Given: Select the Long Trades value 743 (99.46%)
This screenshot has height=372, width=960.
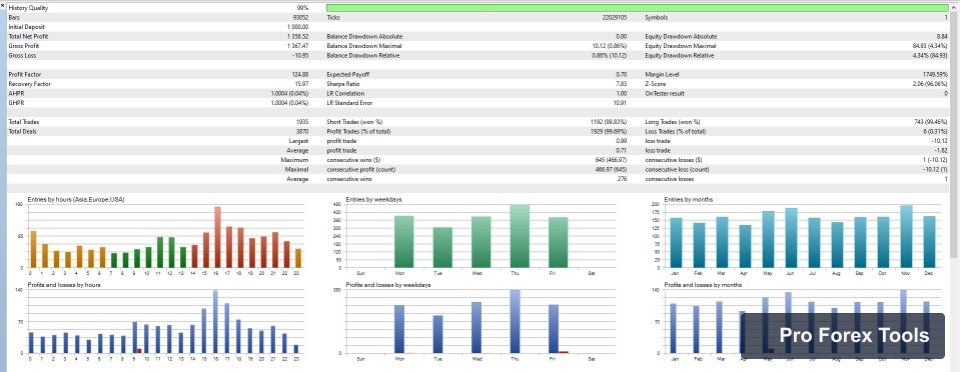Looking at the screenshot, I should coord(930,122).
